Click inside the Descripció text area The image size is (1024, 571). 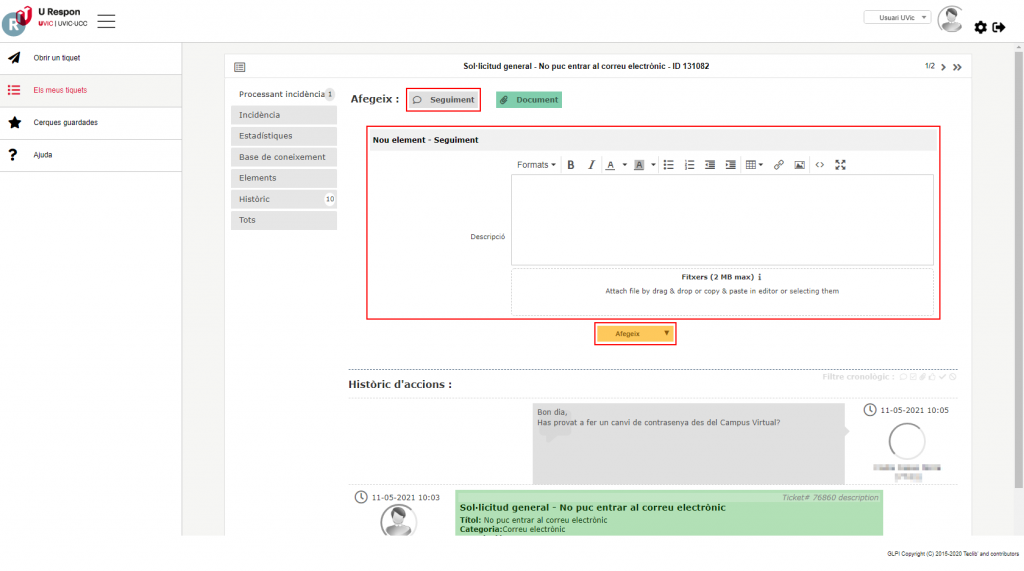(x=722, y=220)
